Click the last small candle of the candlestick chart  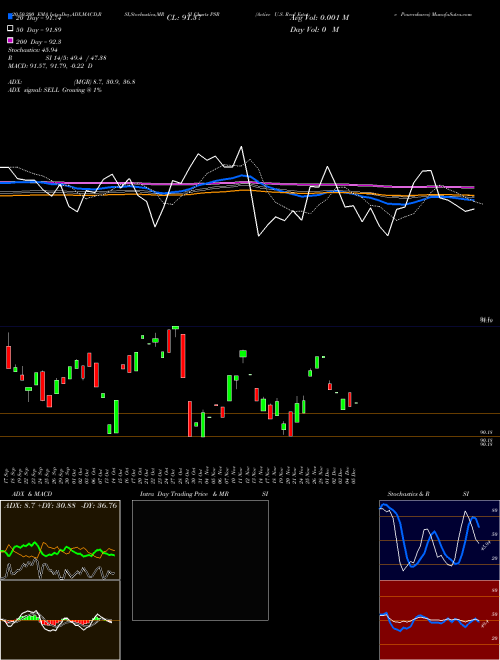356,403
